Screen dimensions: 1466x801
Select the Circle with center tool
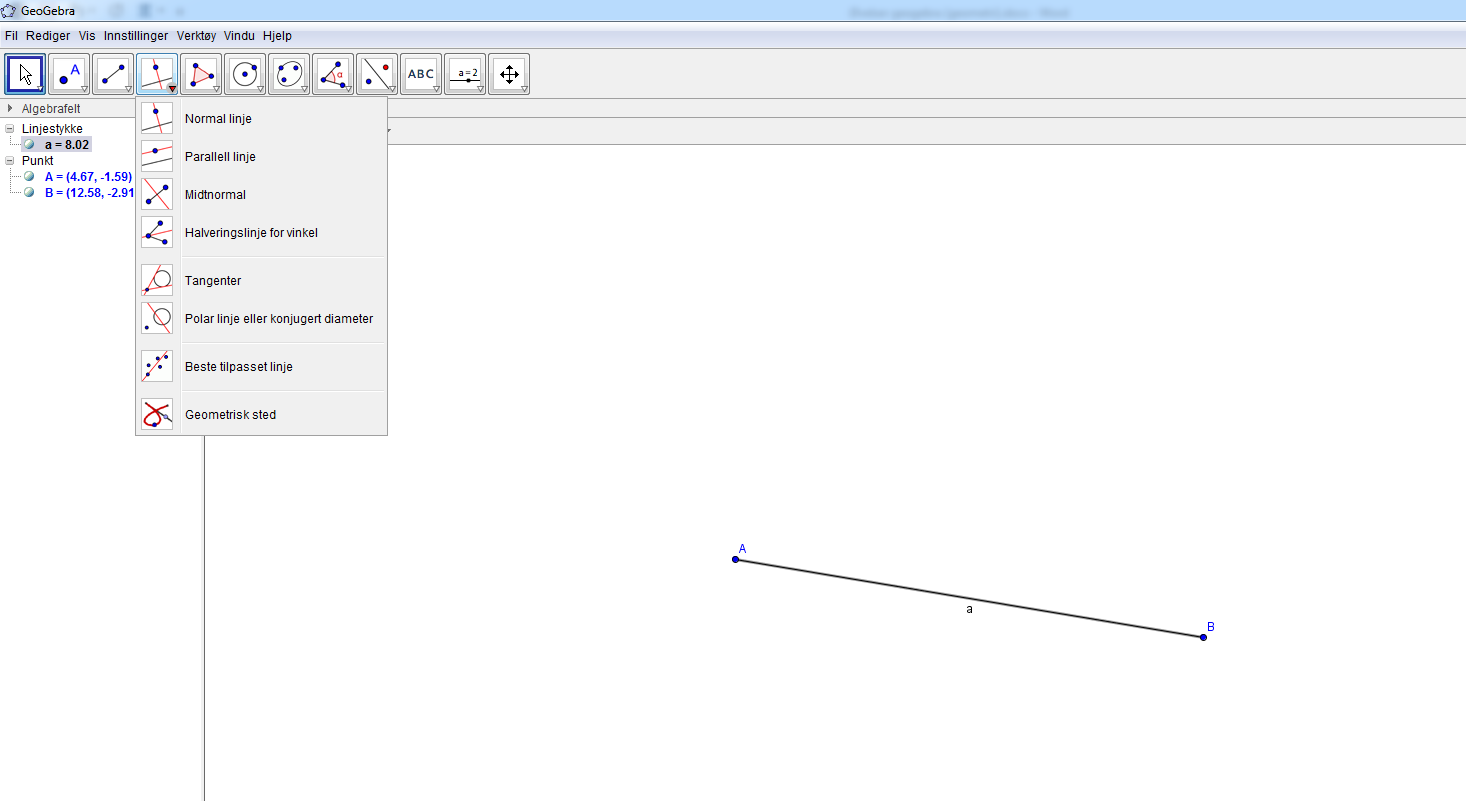click(245, 74)
